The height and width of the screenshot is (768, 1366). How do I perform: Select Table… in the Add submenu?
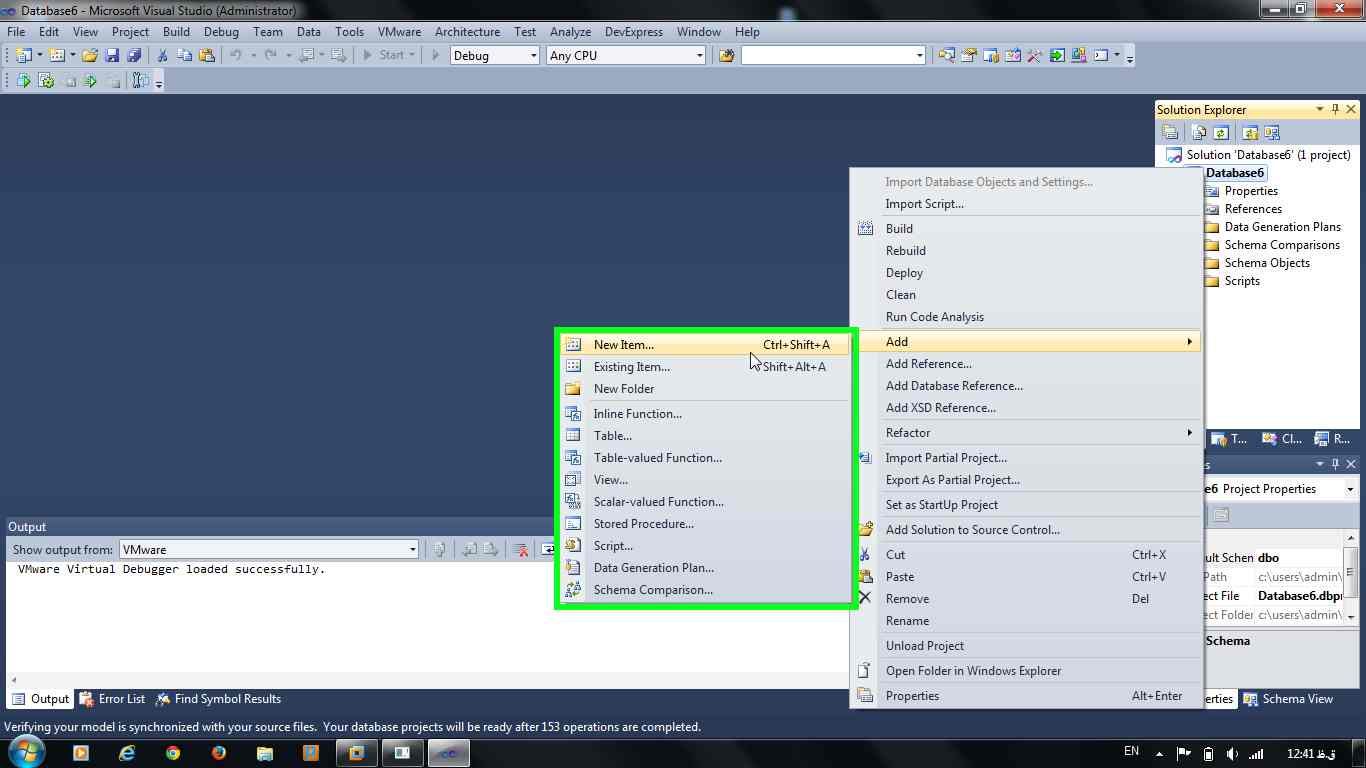point(612,436)
